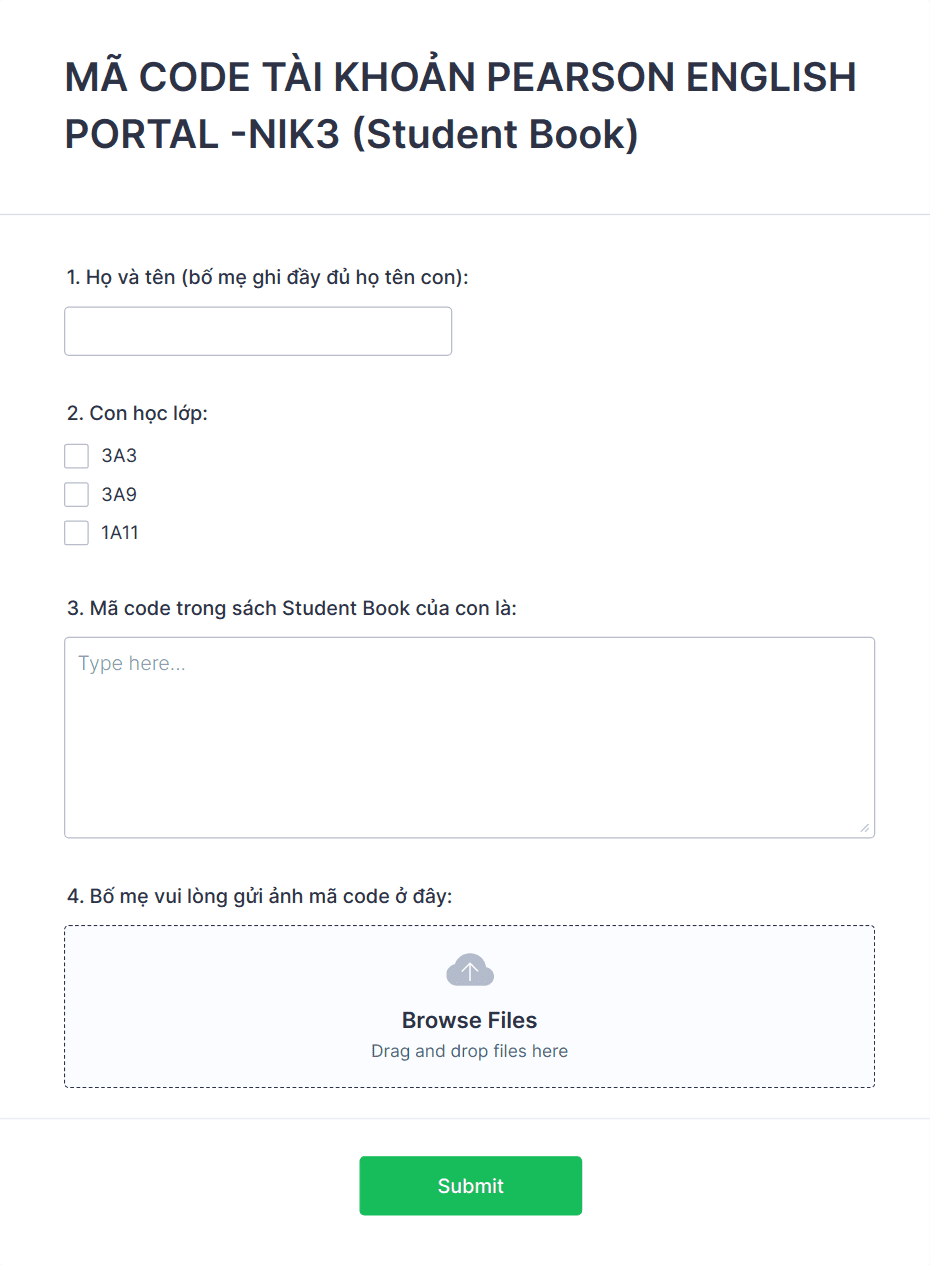
Task: Click the 3A3 option label text
Action: [x=119, y=456]
